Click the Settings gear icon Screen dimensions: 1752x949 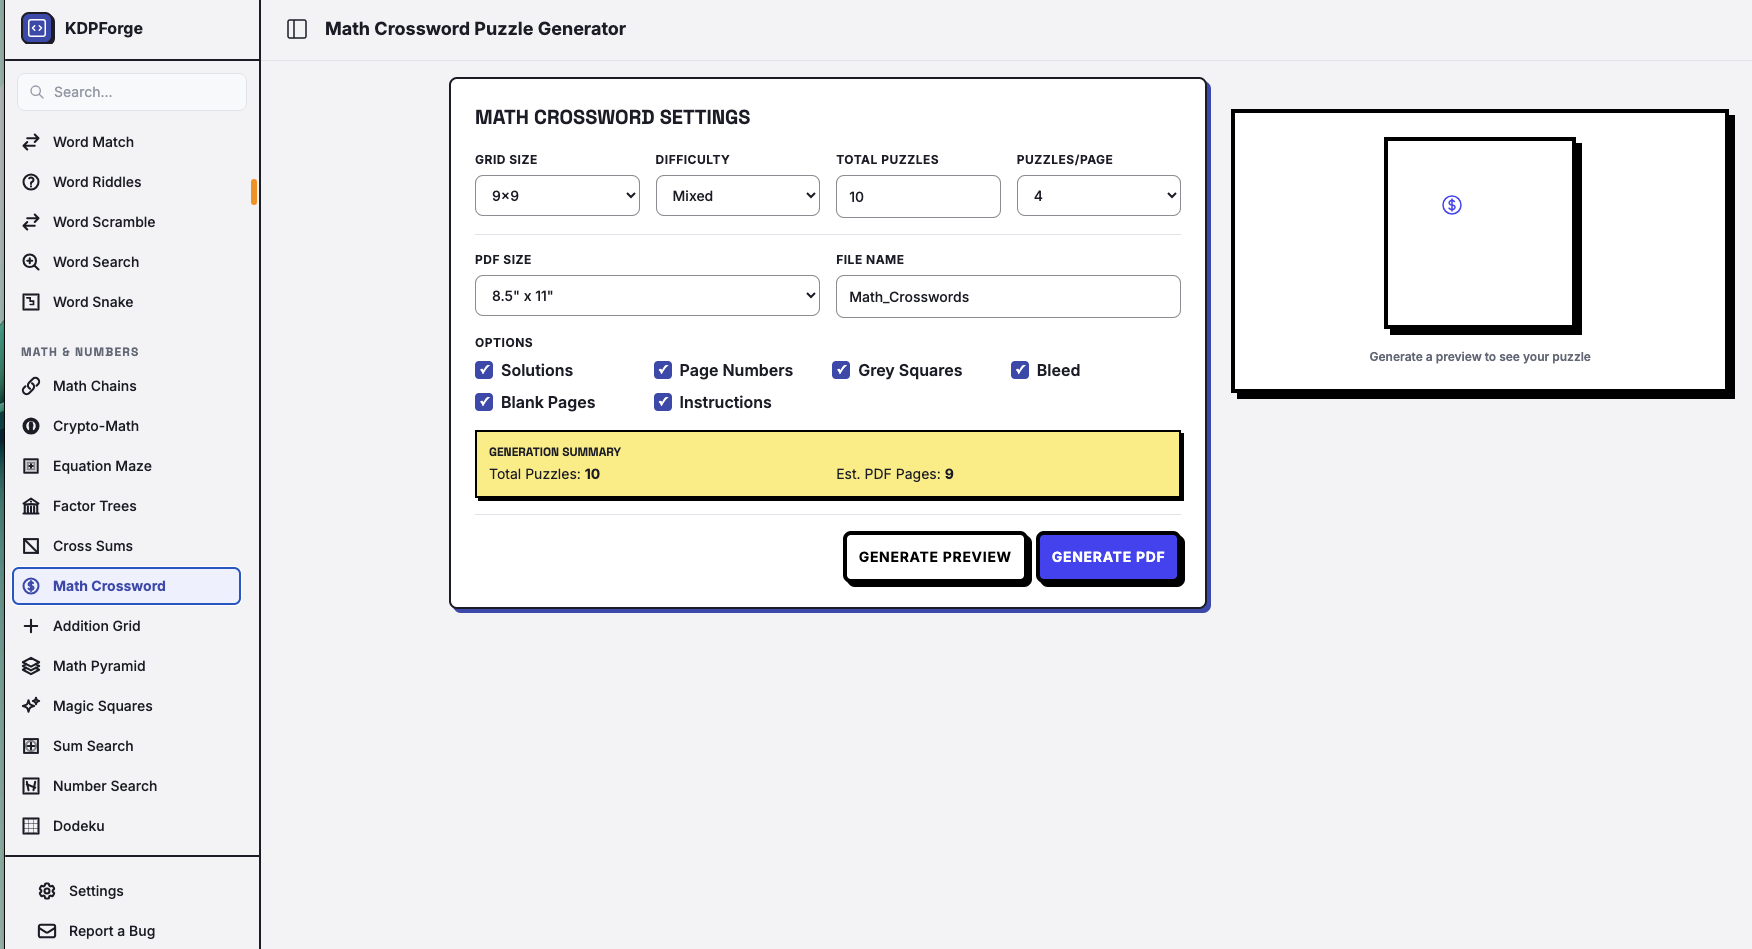[47, 891]
